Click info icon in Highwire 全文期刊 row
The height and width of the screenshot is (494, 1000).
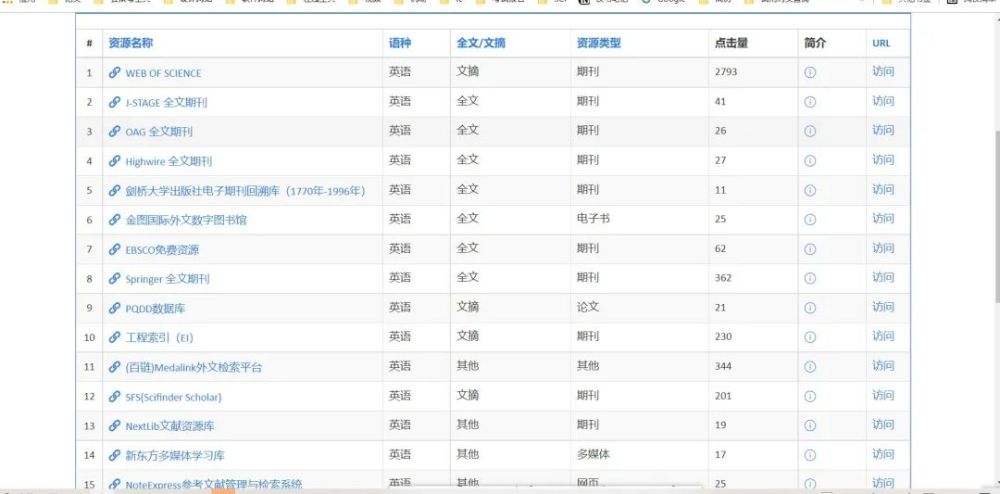810,161
